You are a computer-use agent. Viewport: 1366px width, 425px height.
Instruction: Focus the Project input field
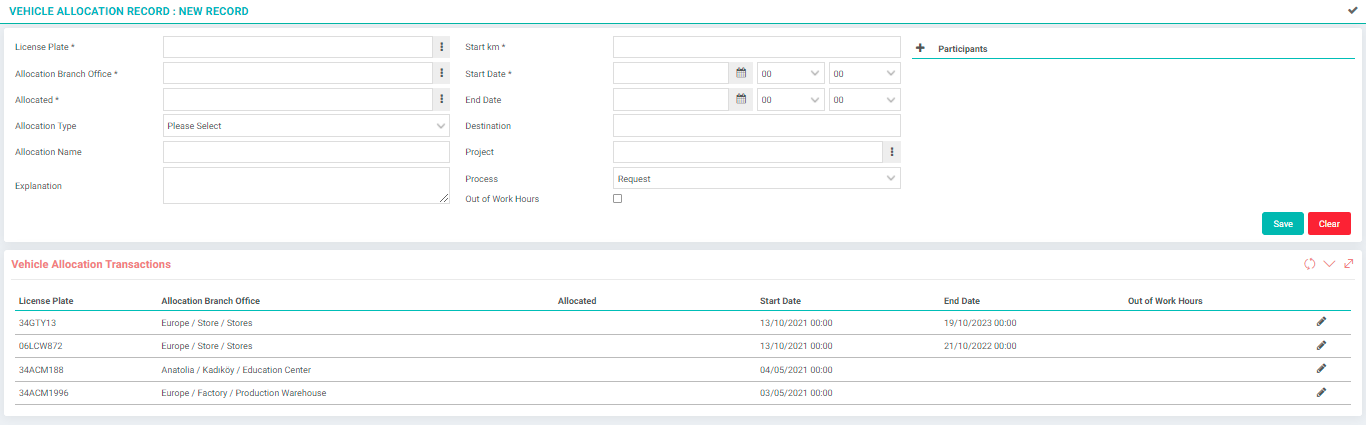point(748,152)
